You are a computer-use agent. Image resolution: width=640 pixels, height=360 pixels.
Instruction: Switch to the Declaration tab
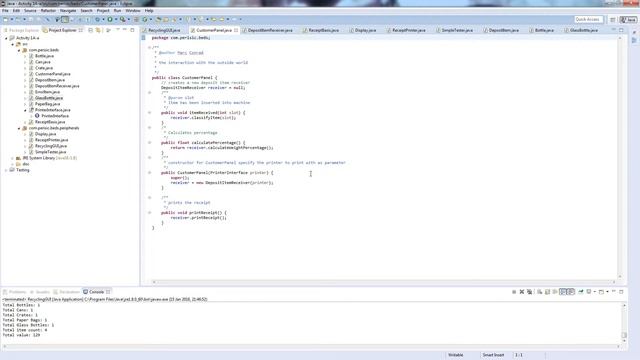pos(67,292)
